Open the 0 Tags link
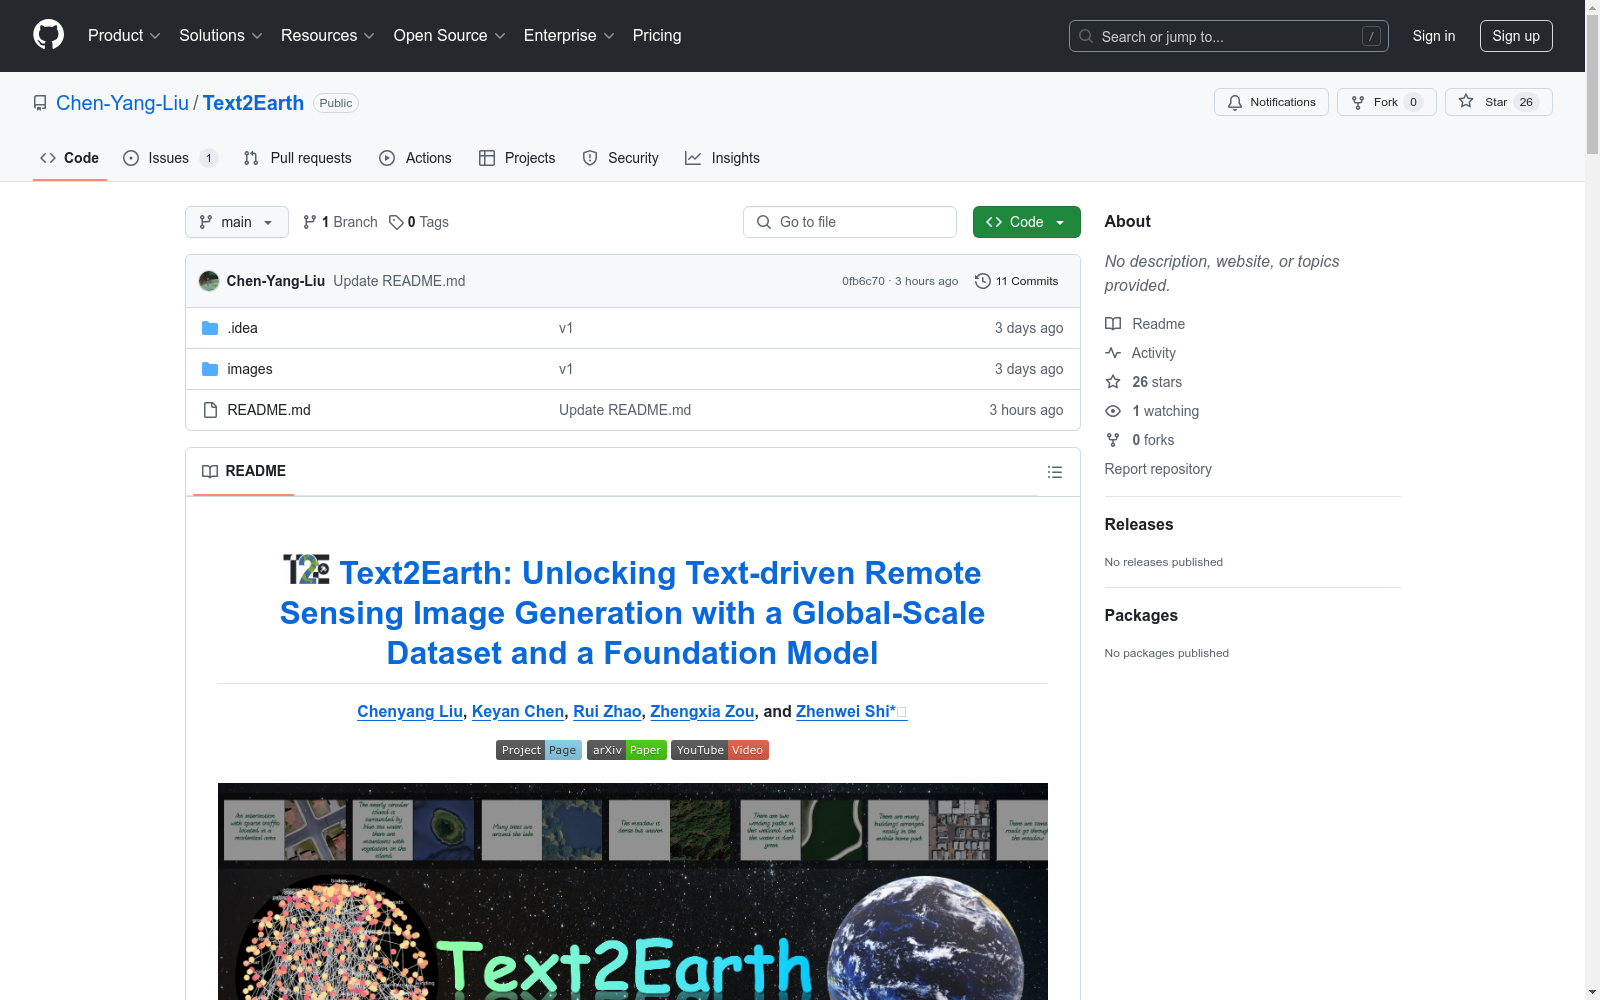Image resolution: width=1600 pixels, height=1000 pixels. pyautogui.click(x=419, y=222)
